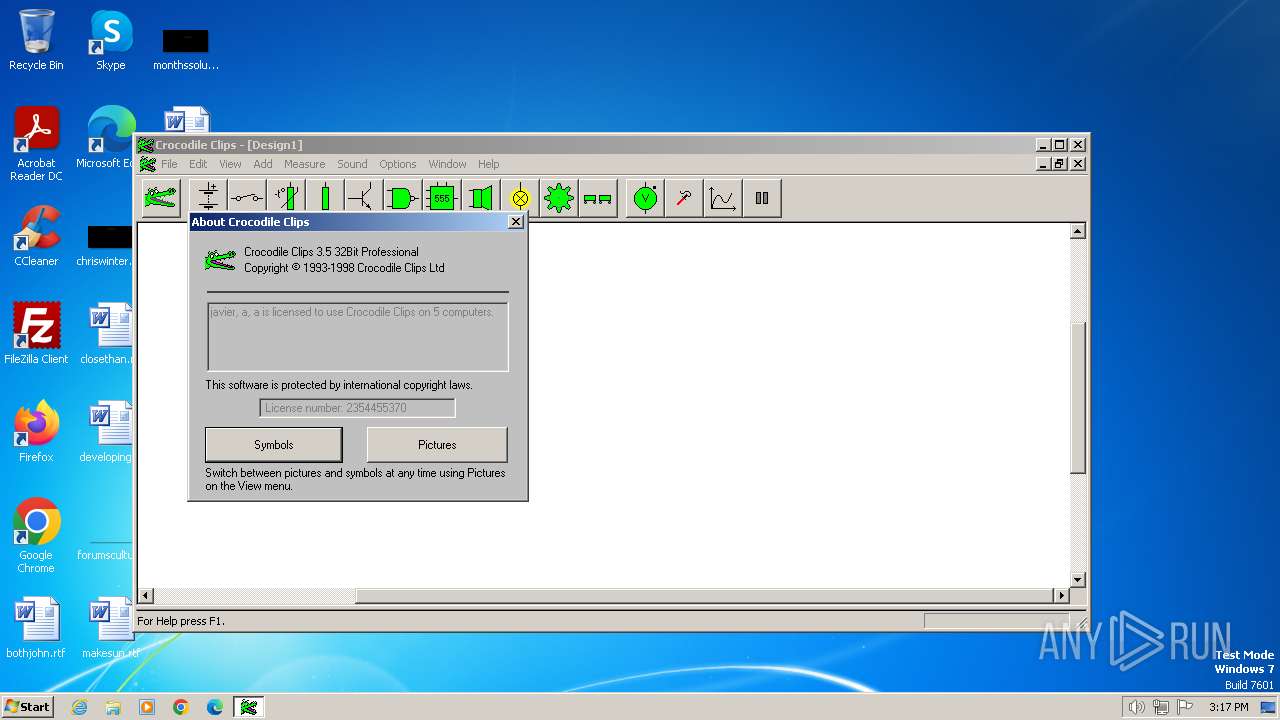Open the transistor semiconductors toolbar

(x=364, y=198)
